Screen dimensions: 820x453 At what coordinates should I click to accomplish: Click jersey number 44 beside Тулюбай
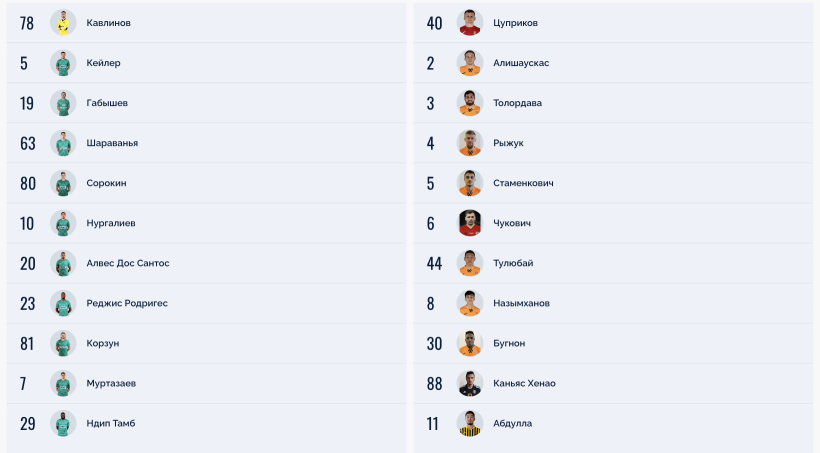[x=434, y=263]
